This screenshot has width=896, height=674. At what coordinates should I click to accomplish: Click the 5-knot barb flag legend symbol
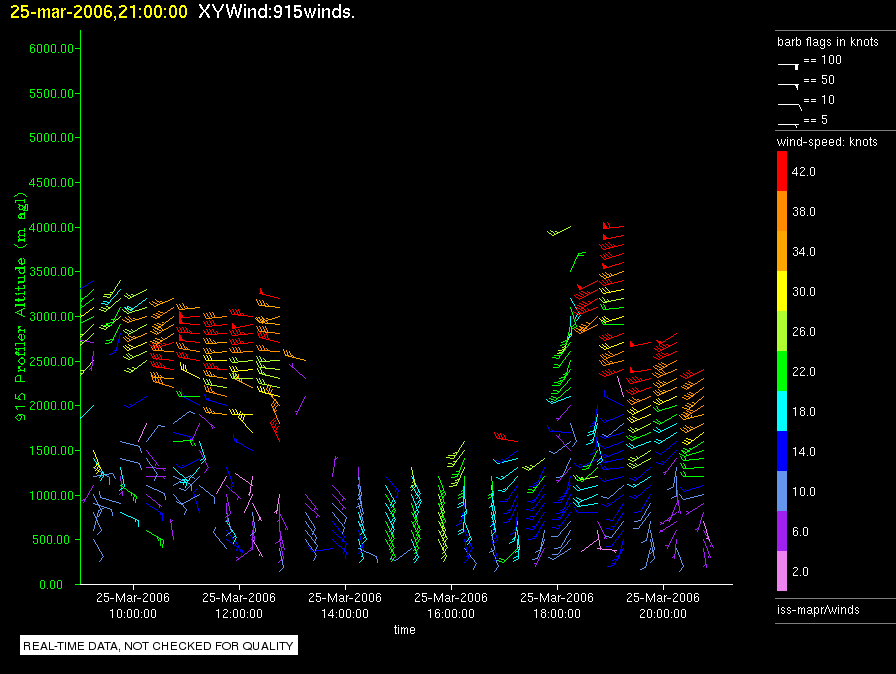(x=788, y=124)
